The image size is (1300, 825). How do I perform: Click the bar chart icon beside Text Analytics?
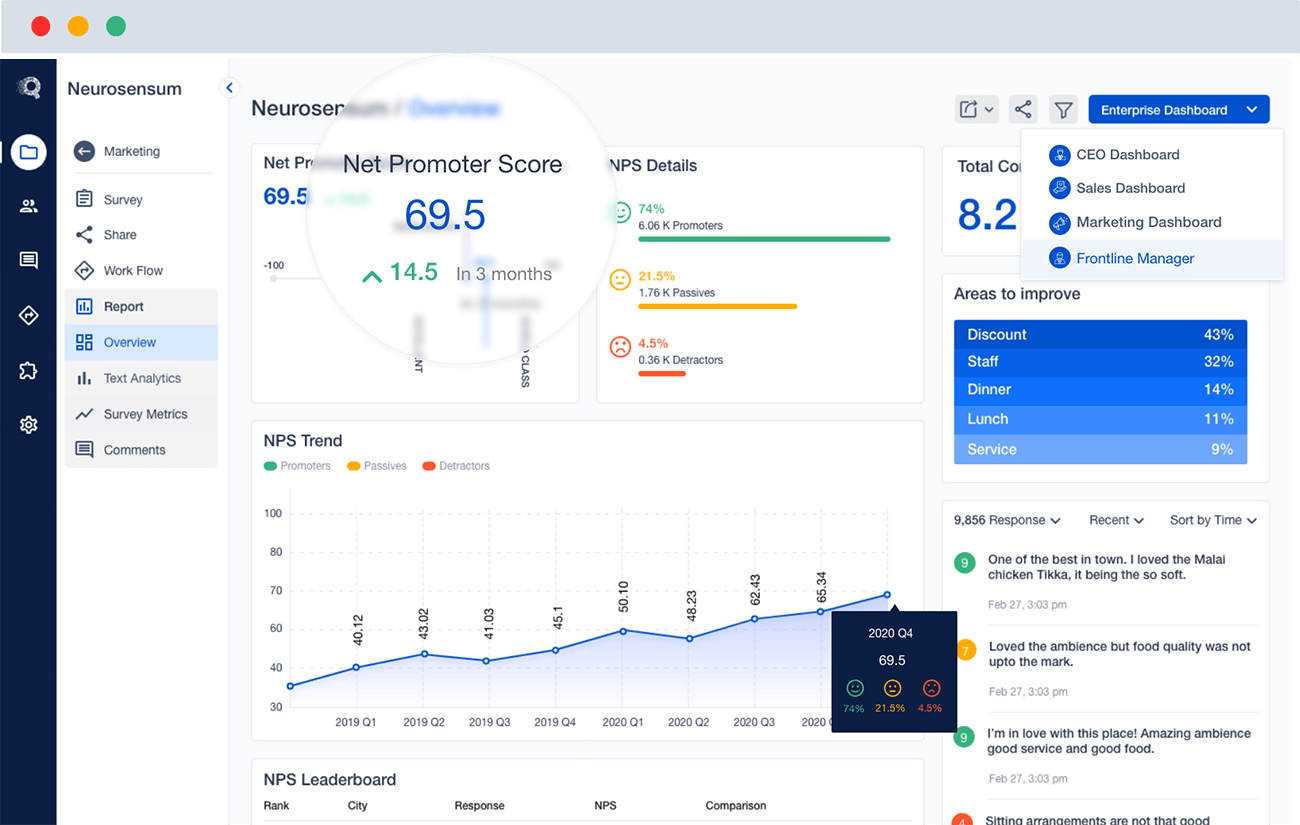point(85,378)
